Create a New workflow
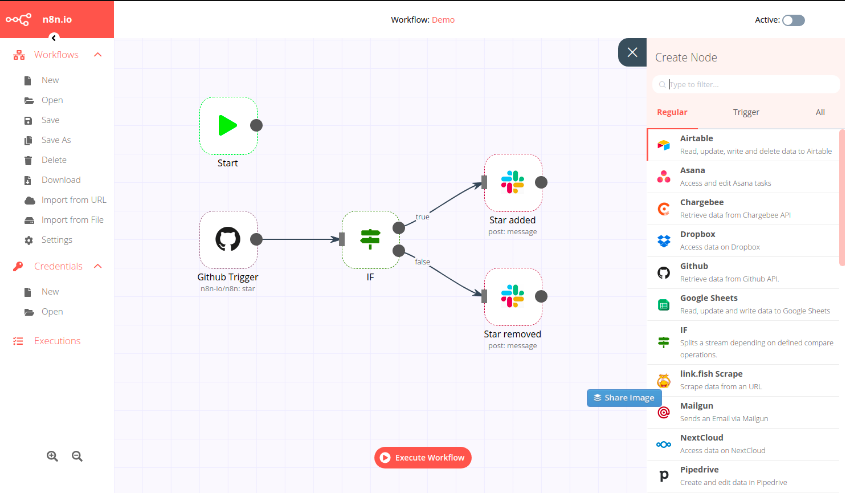Image resolution: width=845 pixels, height=493 pixels. coord(50,80)
